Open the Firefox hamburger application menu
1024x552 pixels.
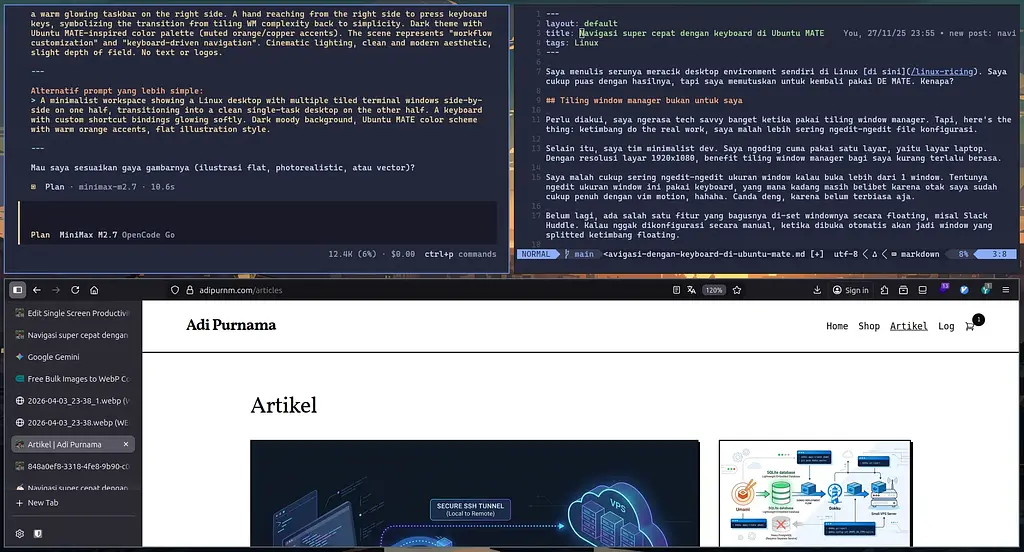coord(1007,290)
